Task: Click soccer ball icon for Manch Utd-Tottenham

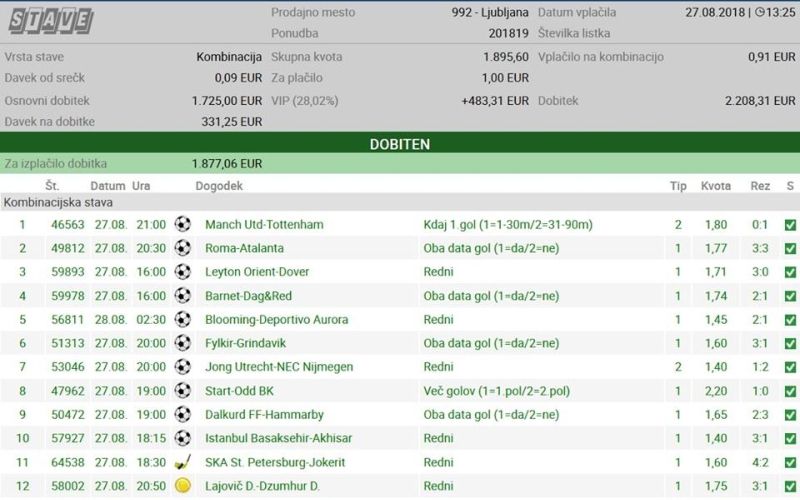Action: click(182, 224)
